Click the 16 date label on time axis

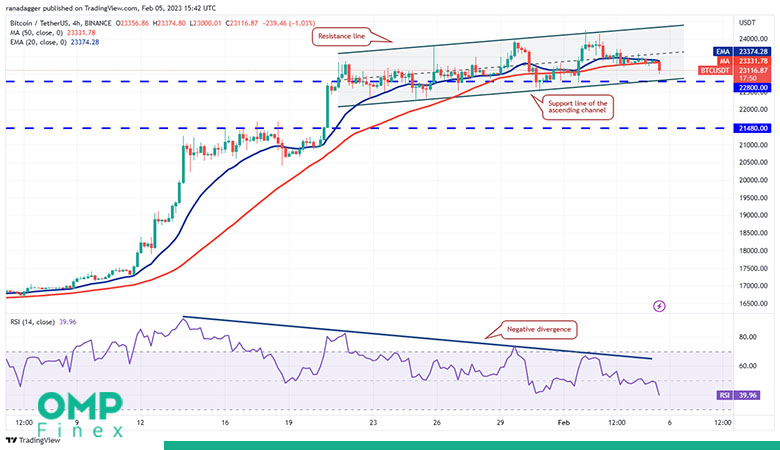pos(225,423)
